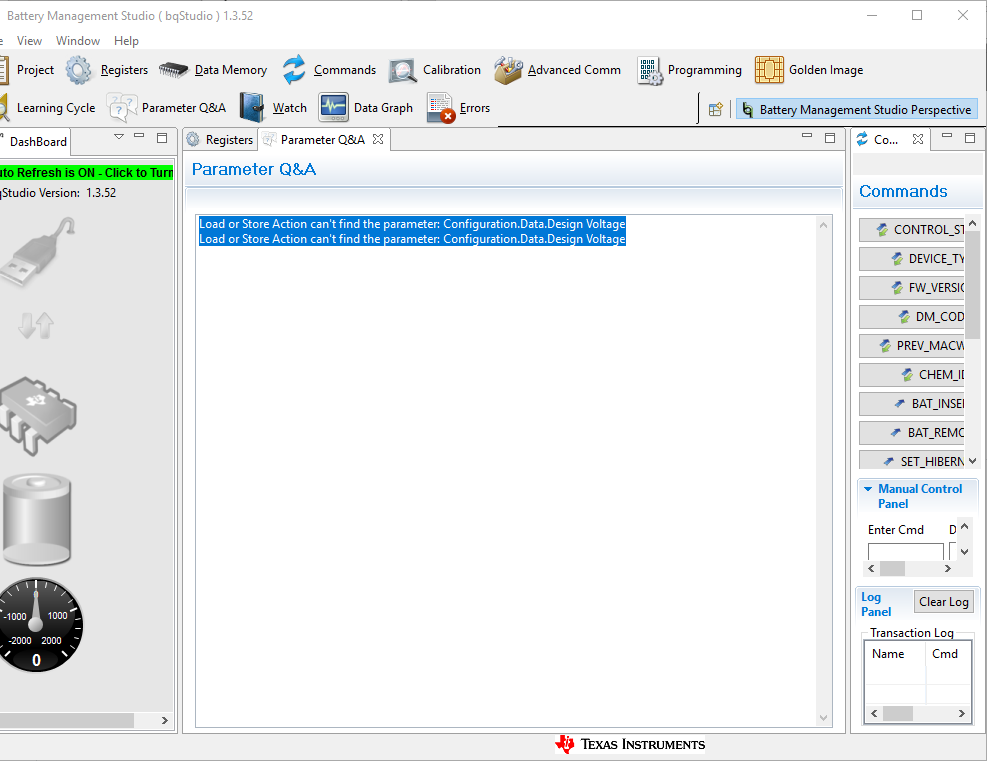Click the Learning Cycle toolbar item
The image size is (987, 761).
tap(48, 108)
